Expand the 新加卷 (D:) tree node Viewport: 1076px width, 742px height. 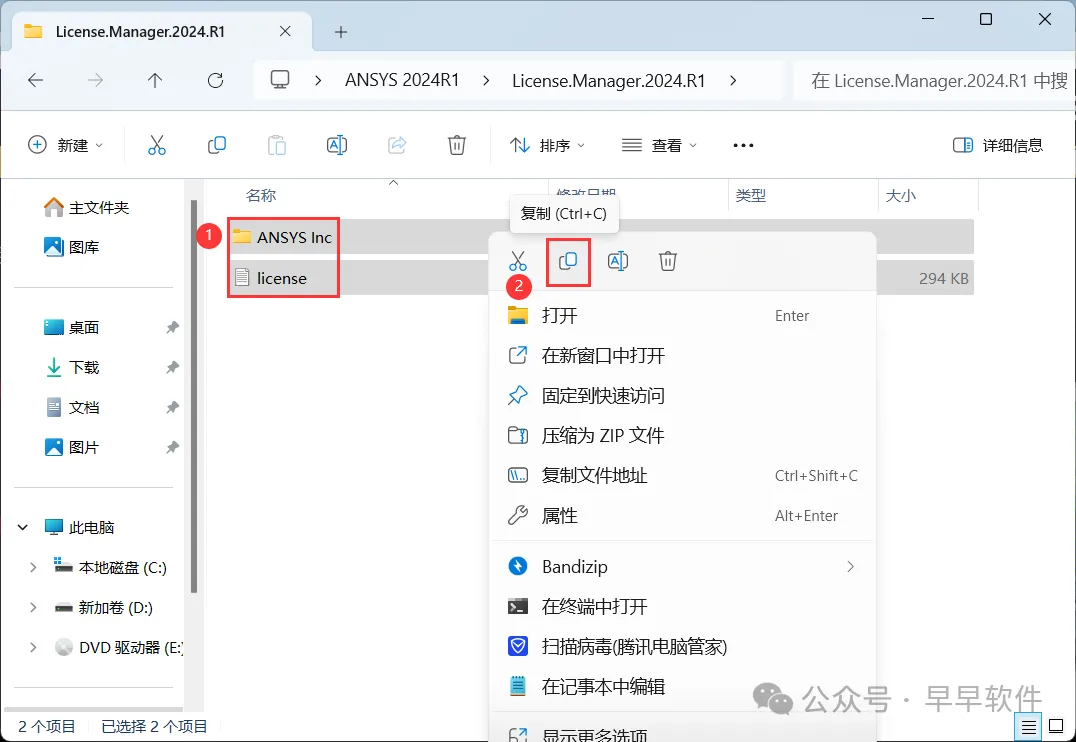33,607
